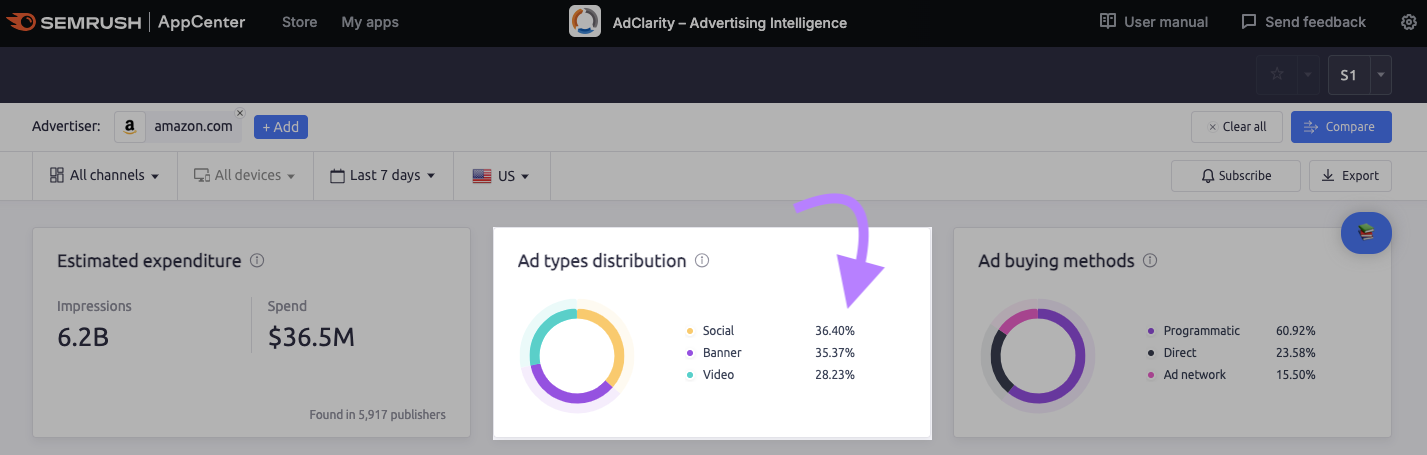The image size is (1427, 455).
Task: Click Found in 5,917 publishers text
Action: click(378, 414)
